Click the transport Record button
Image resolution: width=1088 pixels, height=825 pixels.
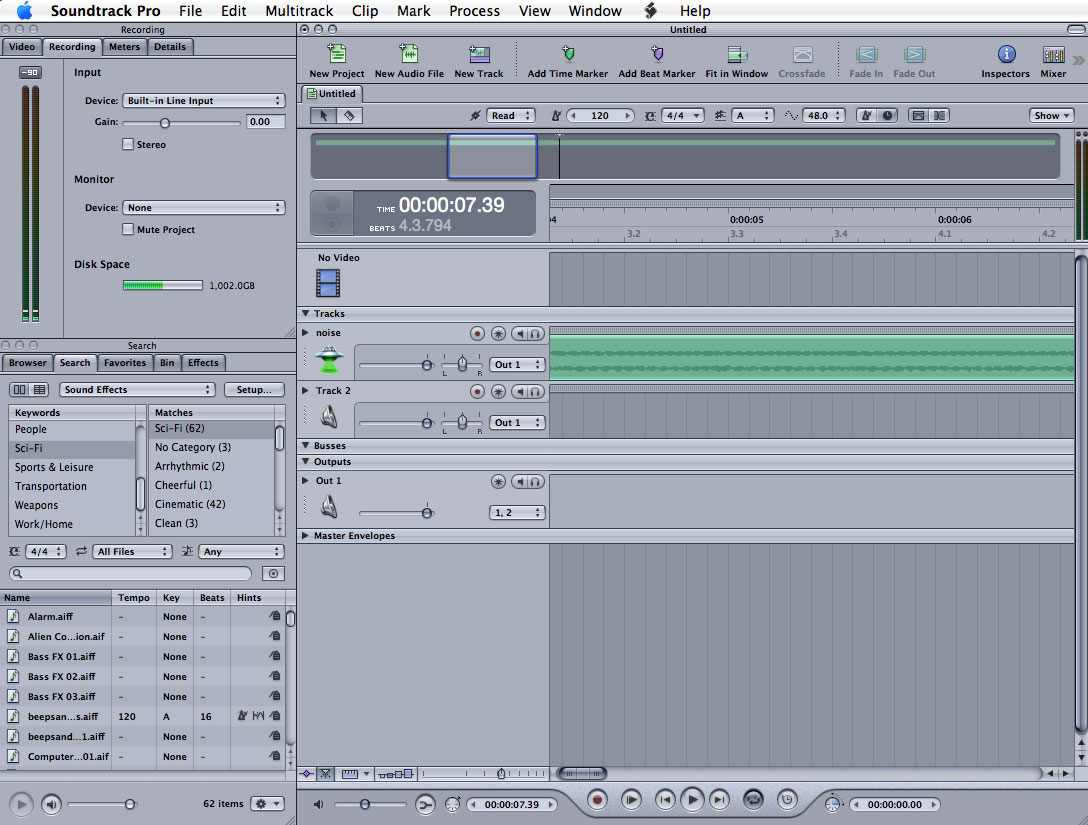tap(597, 800)
